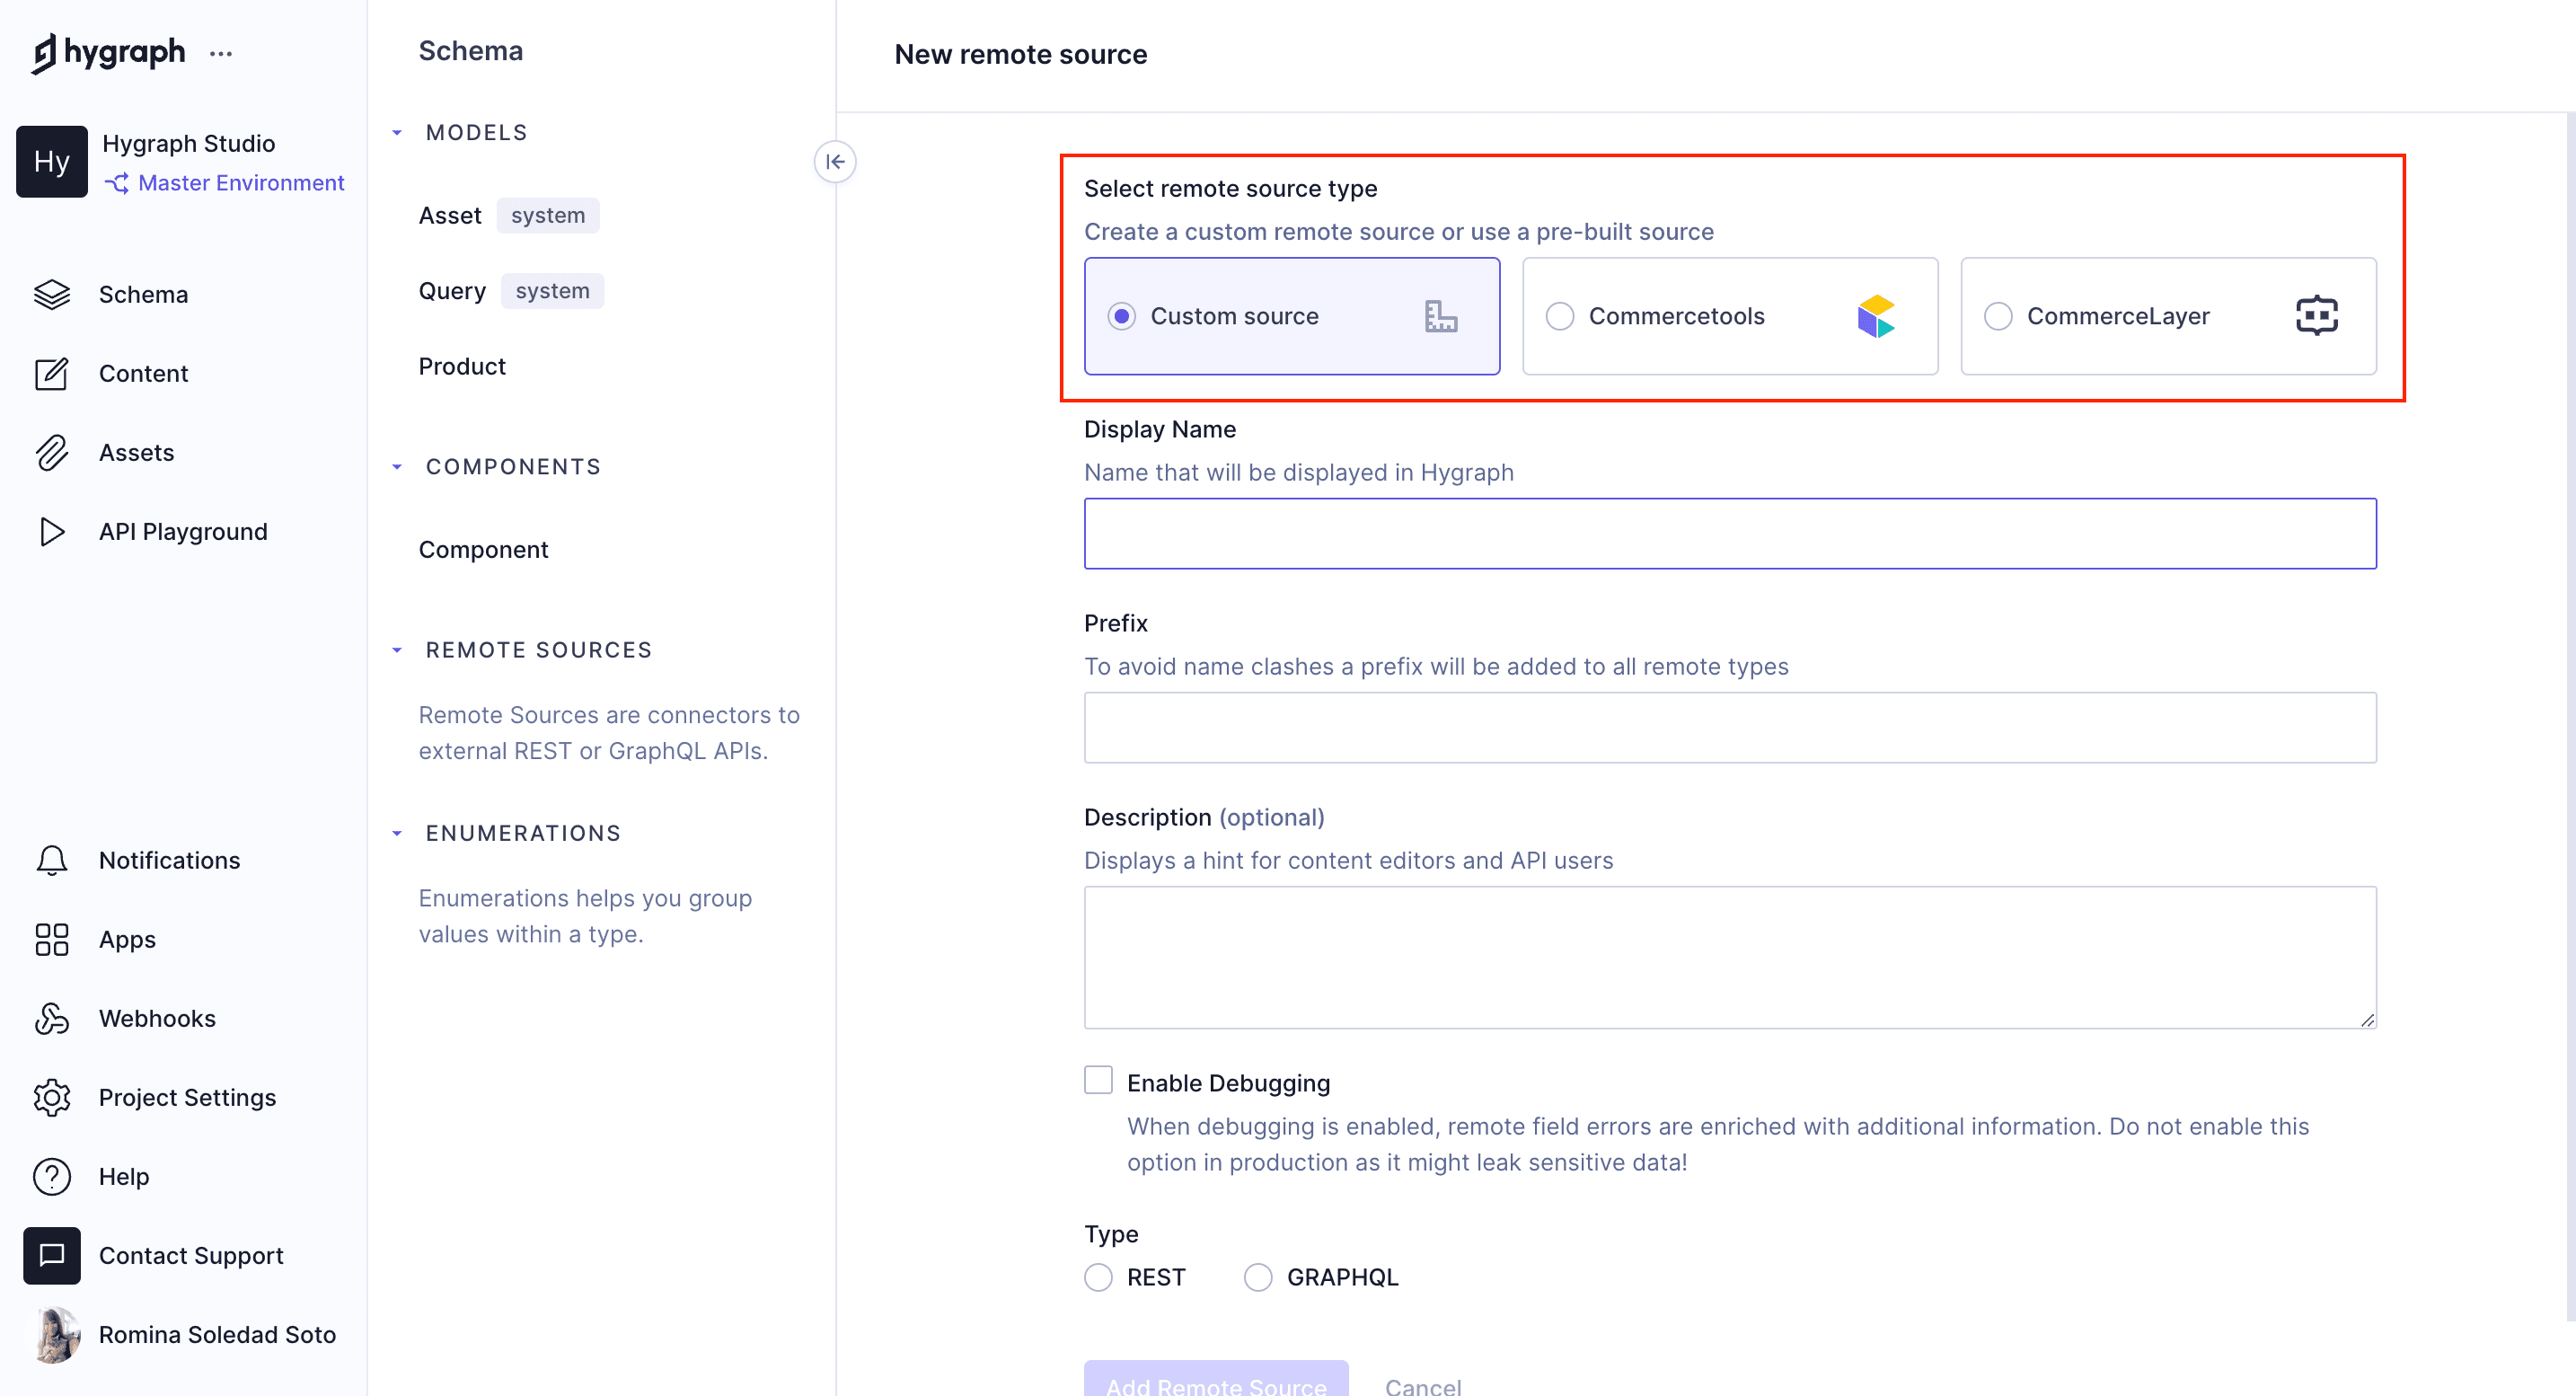Choose the GRAPHQL type radio button
2576x1396 pixels.
[1257, 1277]
